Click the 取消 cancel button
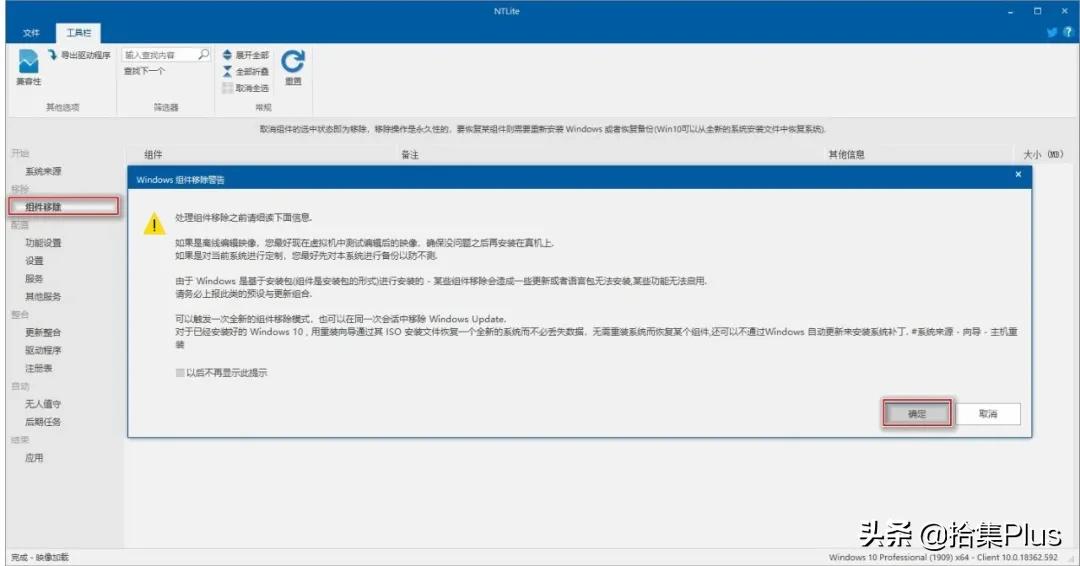Screen dimensions: 1080x566 click(988, 414)
